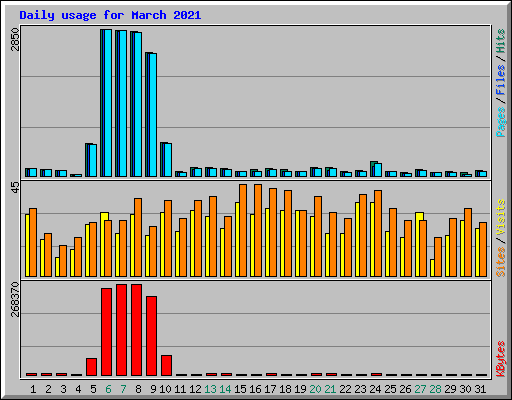The height and width of the screenshot is (400, 512).
Task: Click the "Daily usage for March 2021" title
Action: tap(110, 15)
